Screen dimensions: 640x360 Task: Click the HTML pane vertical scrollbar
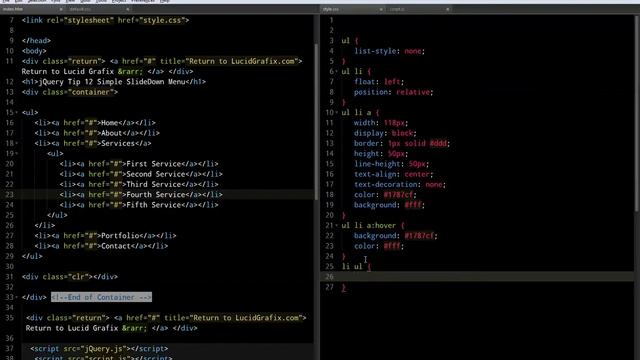coord(316,122)
